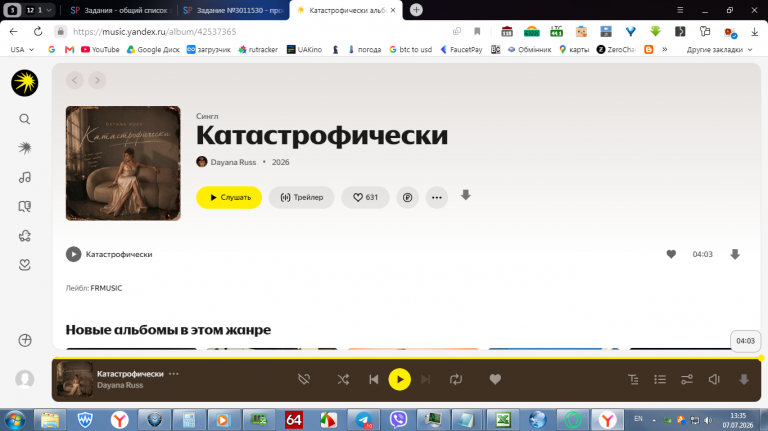Switch to the Задания - общий список tab
Viewport: 768px width, 431px height.
[120, 10]
